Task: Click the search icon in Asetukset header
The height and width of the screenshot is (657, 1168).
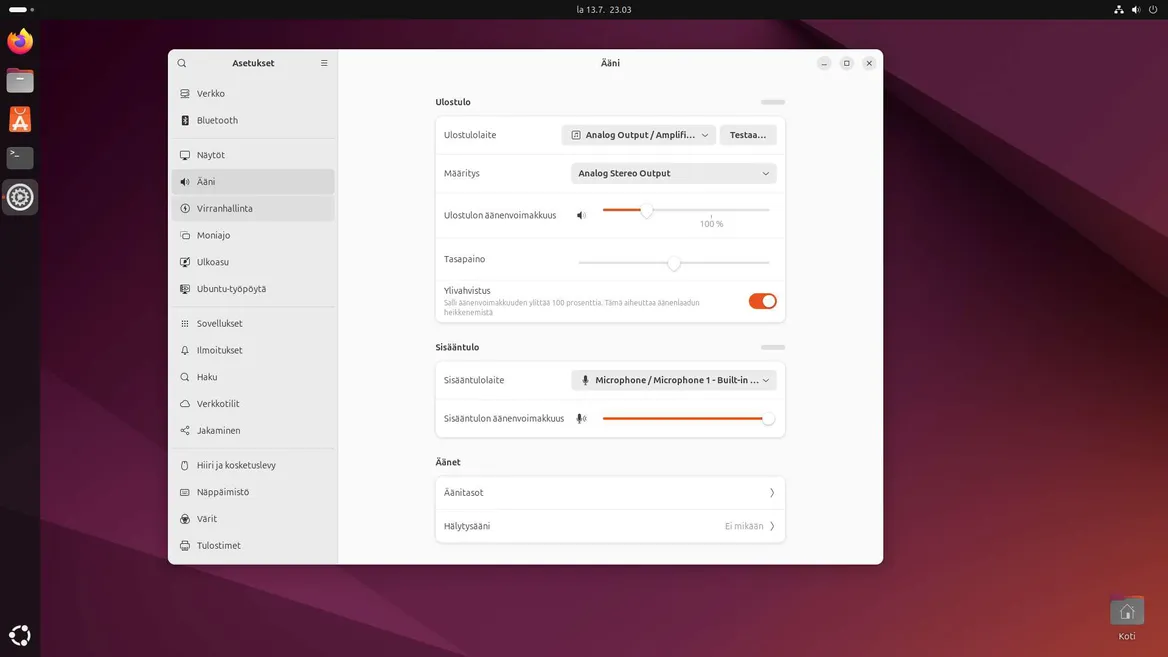Action: coord(182,63)
